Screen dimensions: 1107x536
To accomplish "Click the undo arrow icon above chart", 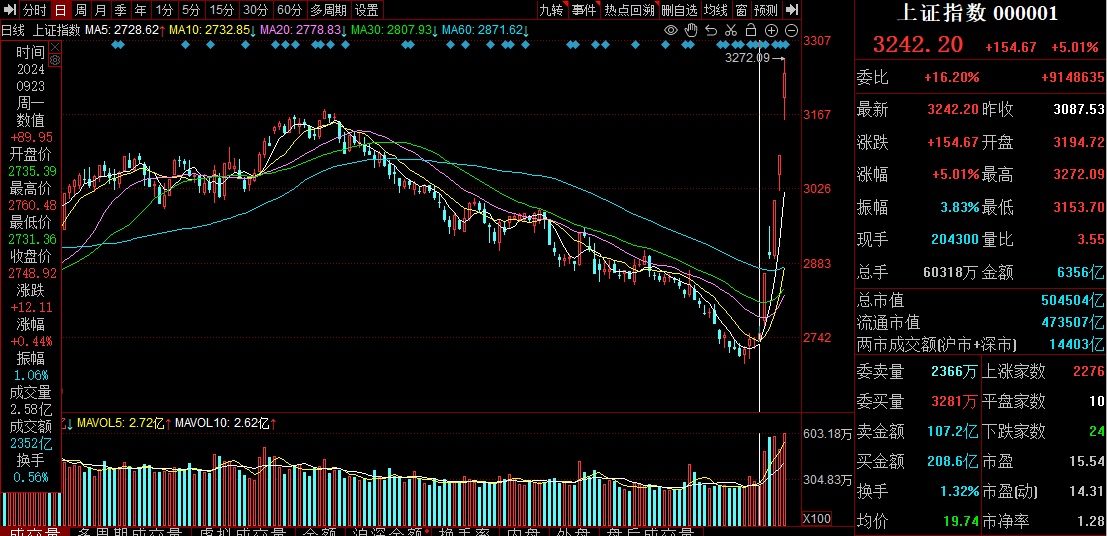I will (712, 30).
